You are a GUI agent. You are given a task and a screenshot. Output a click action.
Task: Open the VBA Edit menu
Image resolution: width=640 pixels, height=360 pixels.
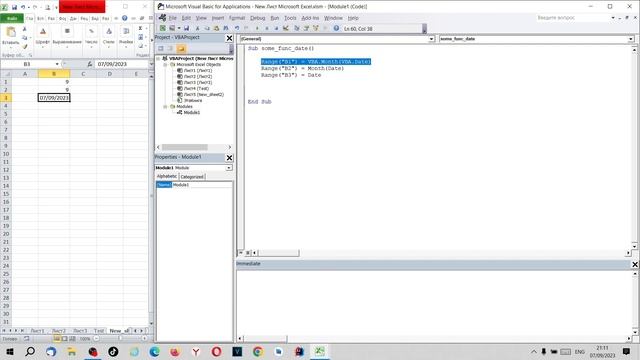(186, 18)
